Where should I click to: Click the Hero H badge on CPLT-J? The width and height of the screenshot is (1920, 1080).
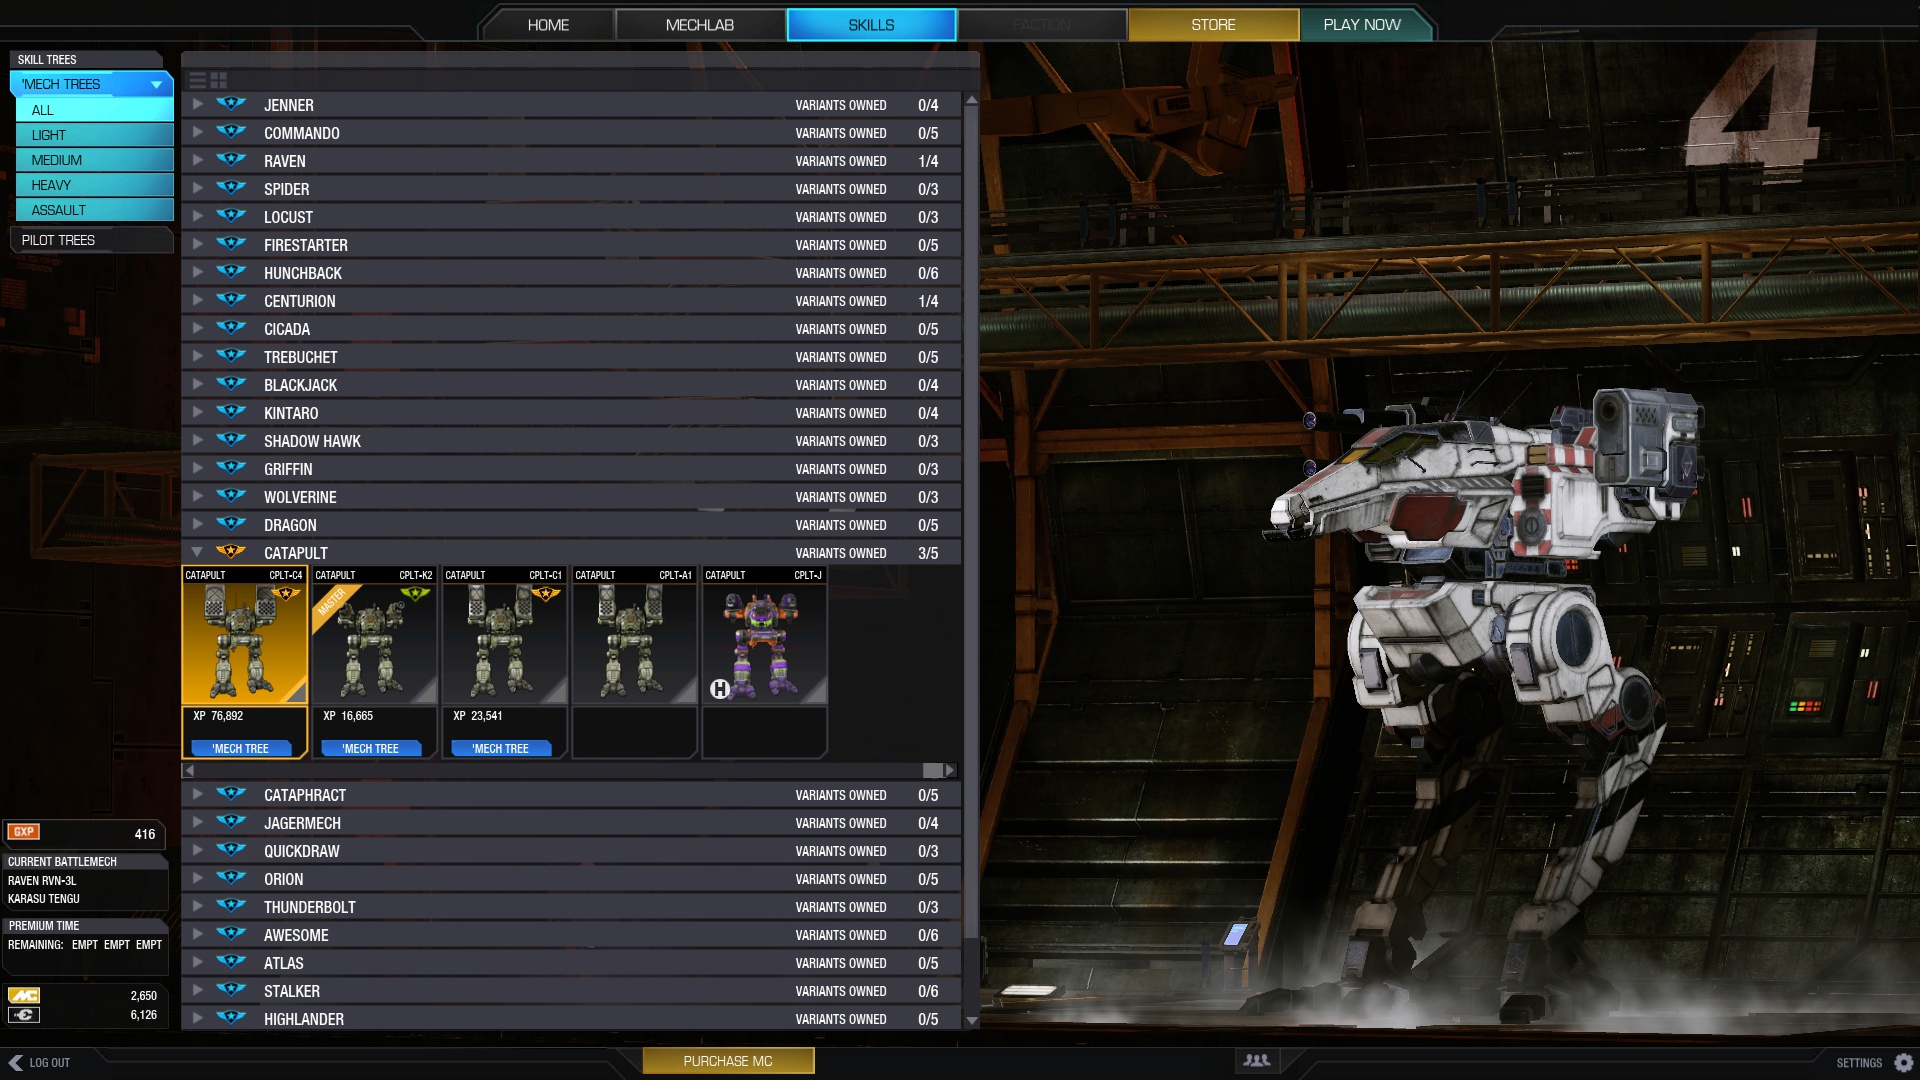pyautogui.click(x=720, y=688)
